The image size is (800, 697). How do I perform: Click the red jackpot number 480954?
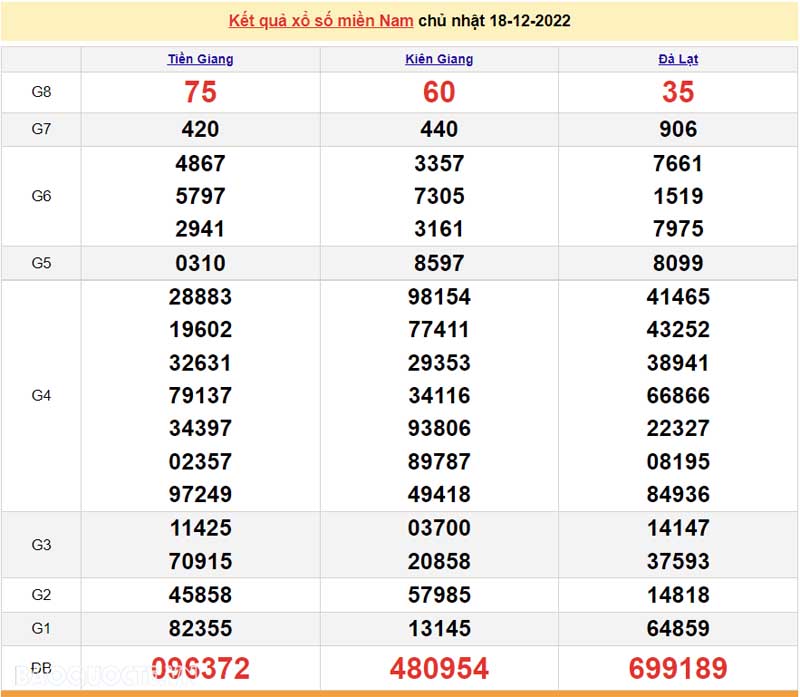click(439, 669)
